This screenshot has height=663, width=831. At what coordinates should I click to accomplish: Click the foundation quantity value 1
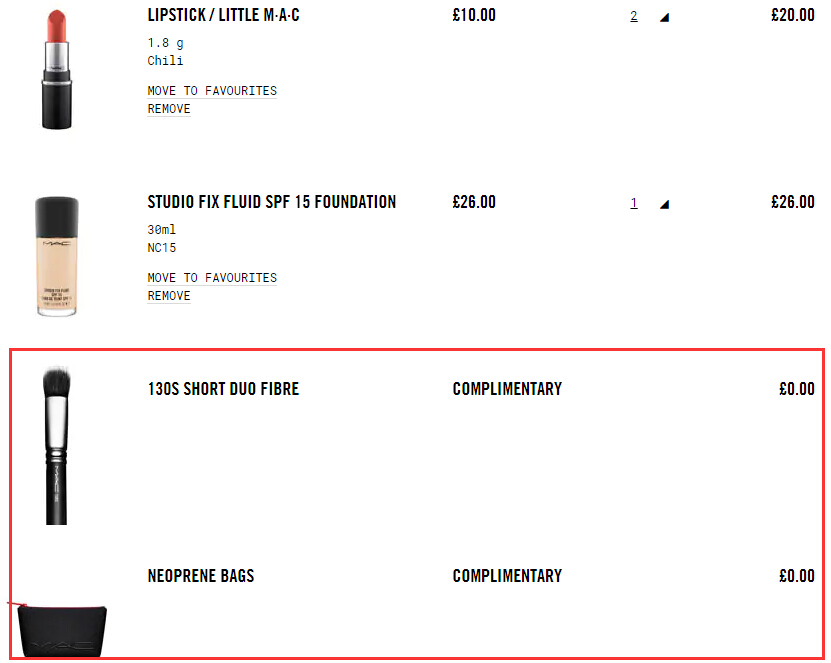(634, 203)
